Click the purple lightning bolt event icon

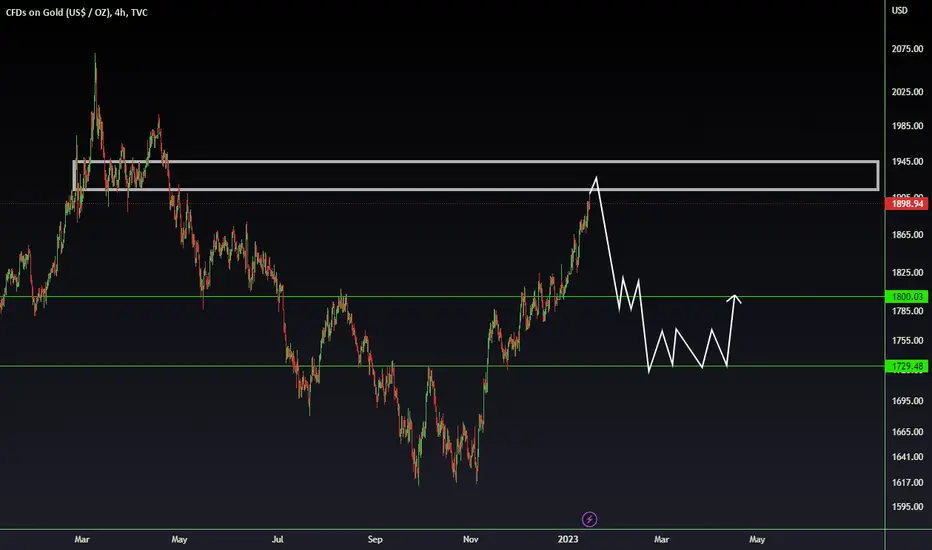[589, 519]
